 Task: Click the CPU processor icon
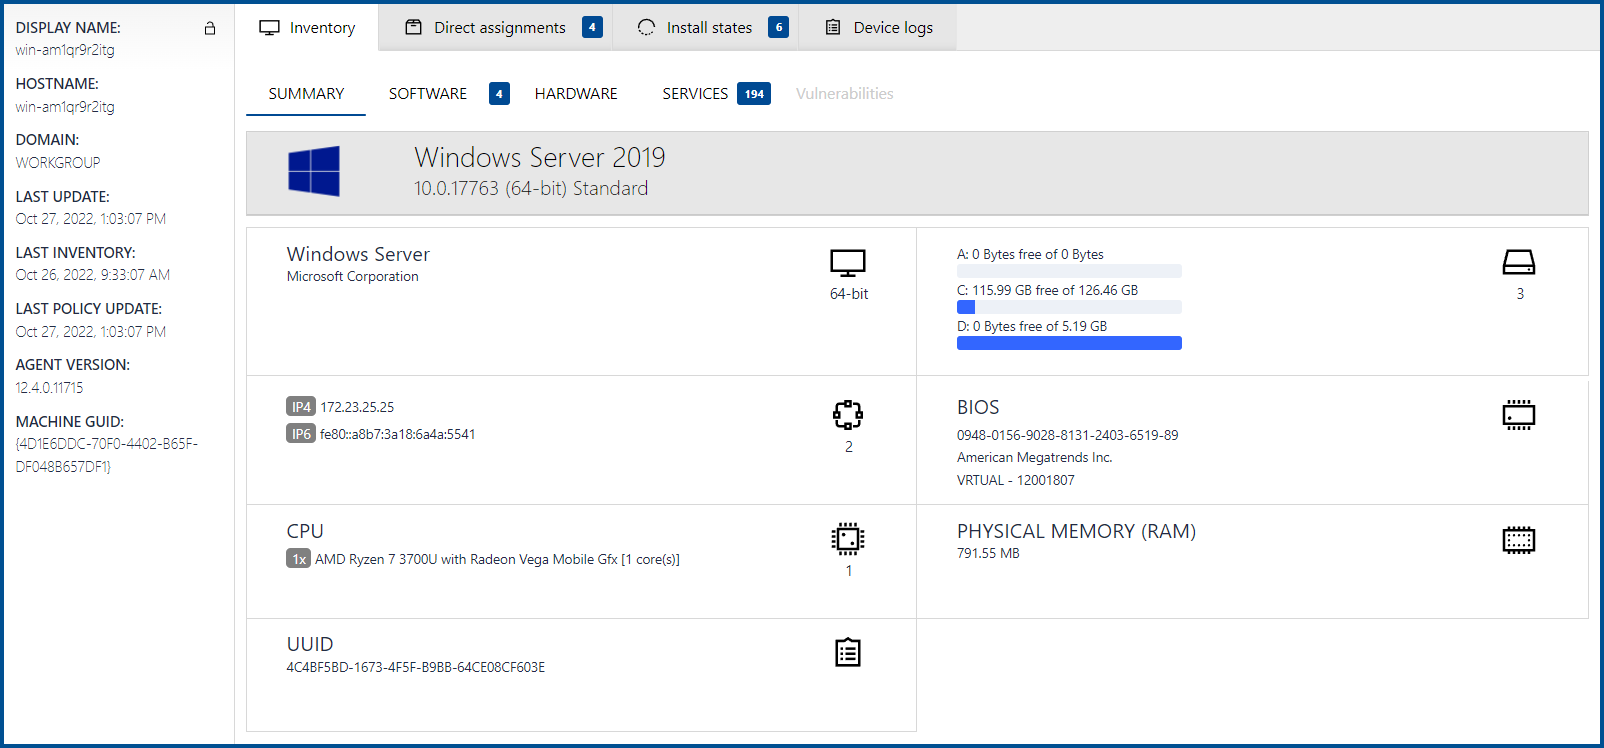click(x=847, y=539)
